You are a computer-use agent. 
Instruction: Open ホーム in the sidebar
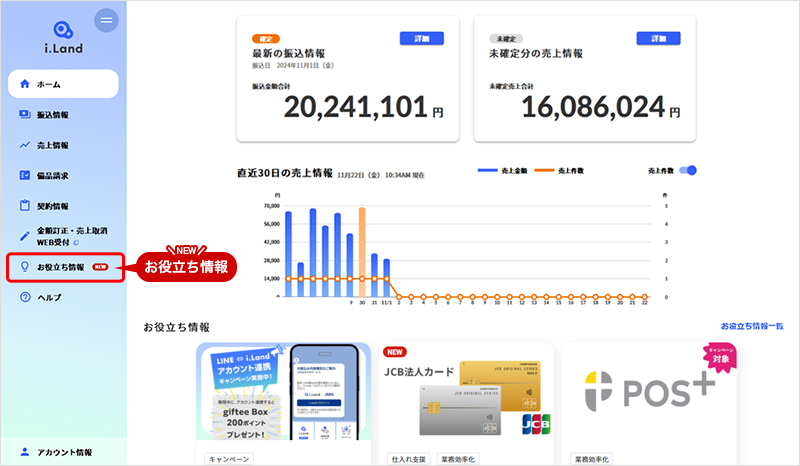click(x=63, y=84)
